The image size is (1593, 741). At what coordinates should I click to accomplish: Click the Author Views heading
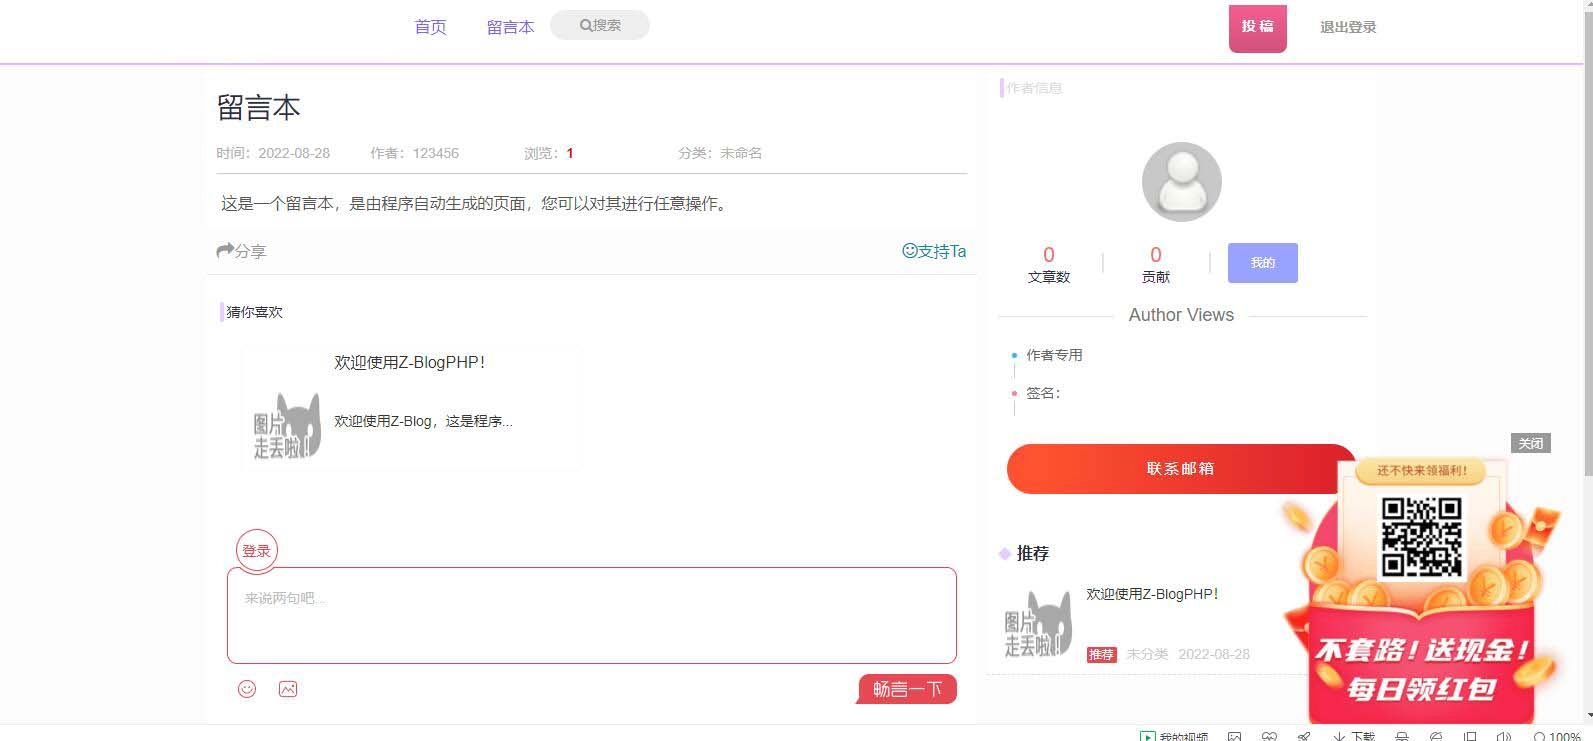point(1181,315)
